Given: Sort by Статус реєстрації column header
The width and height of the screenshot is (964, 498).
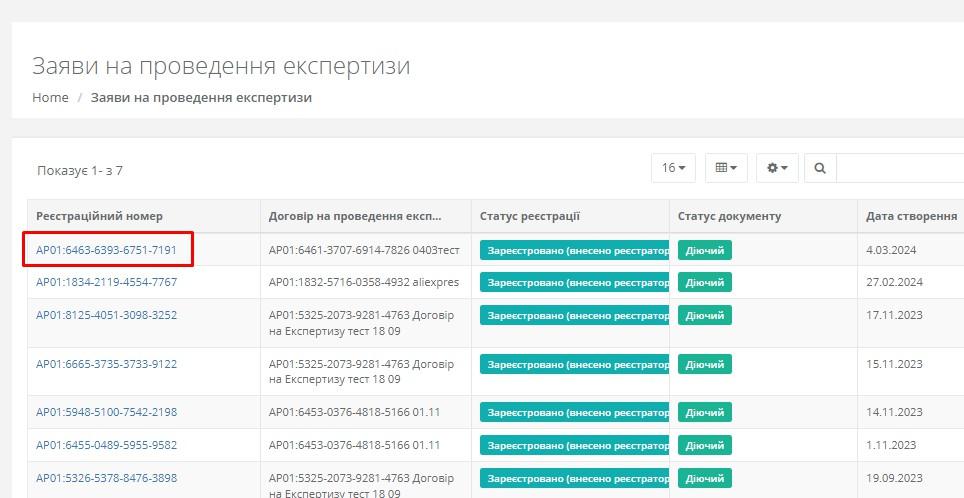Looking at the screenshot, I should pyautogui.click(x=529, y=216).
